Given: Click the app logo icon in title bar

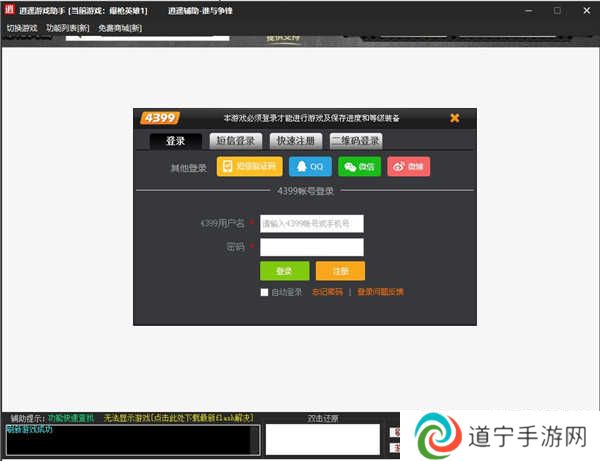Looking at the screenshot, I should tap(9, 10).
